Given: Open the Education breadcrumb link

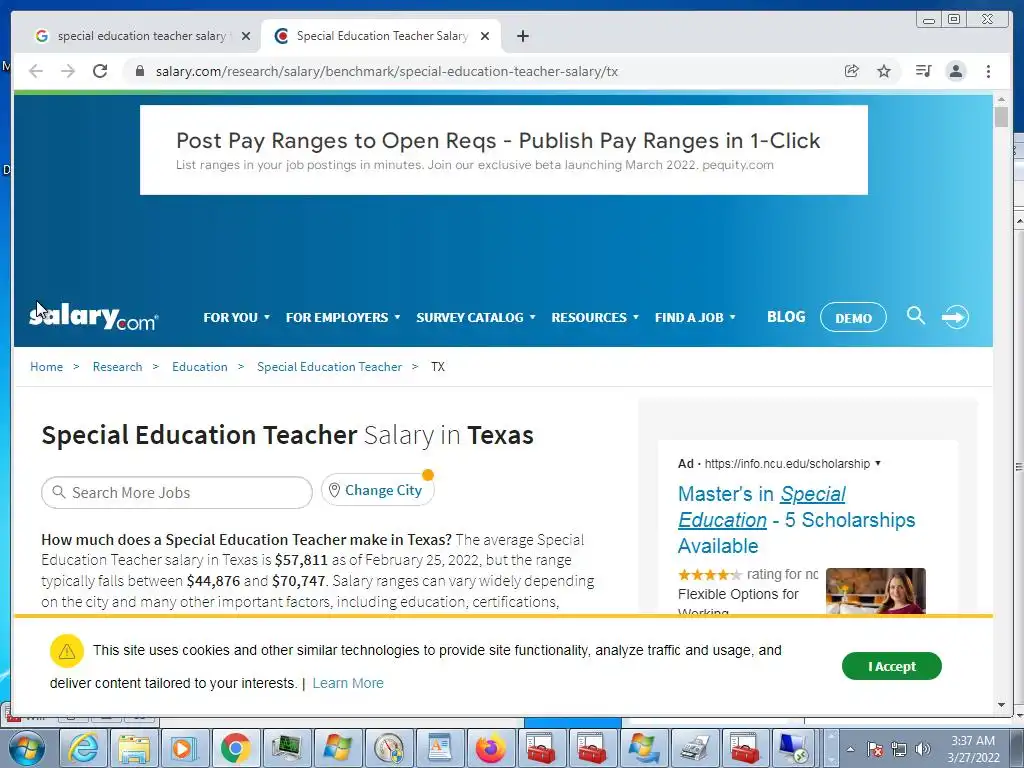Looking at the screenshot, I should point(200,367).
